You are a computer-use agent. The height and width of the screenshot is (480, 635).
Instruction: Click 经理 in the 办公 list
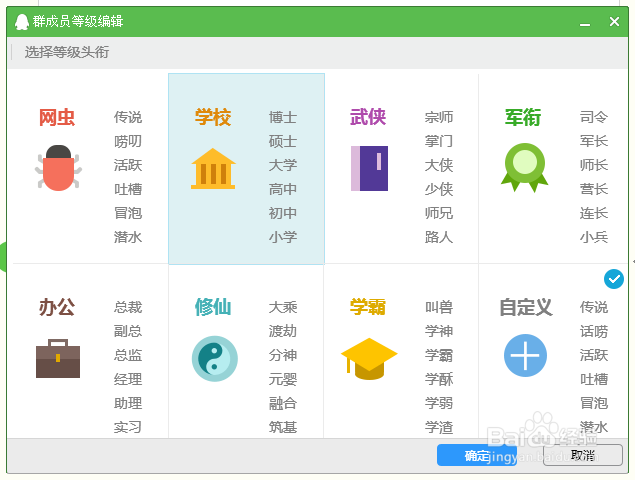coord(128,379)
